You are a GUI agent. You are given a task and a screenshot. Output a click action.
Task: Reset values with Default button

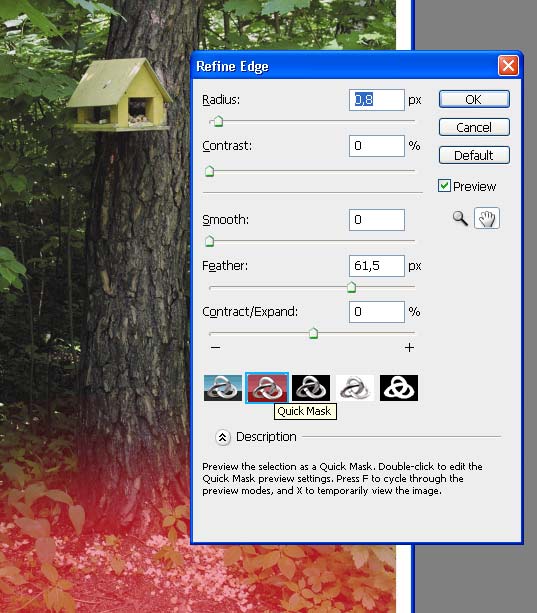click(474, 155)
